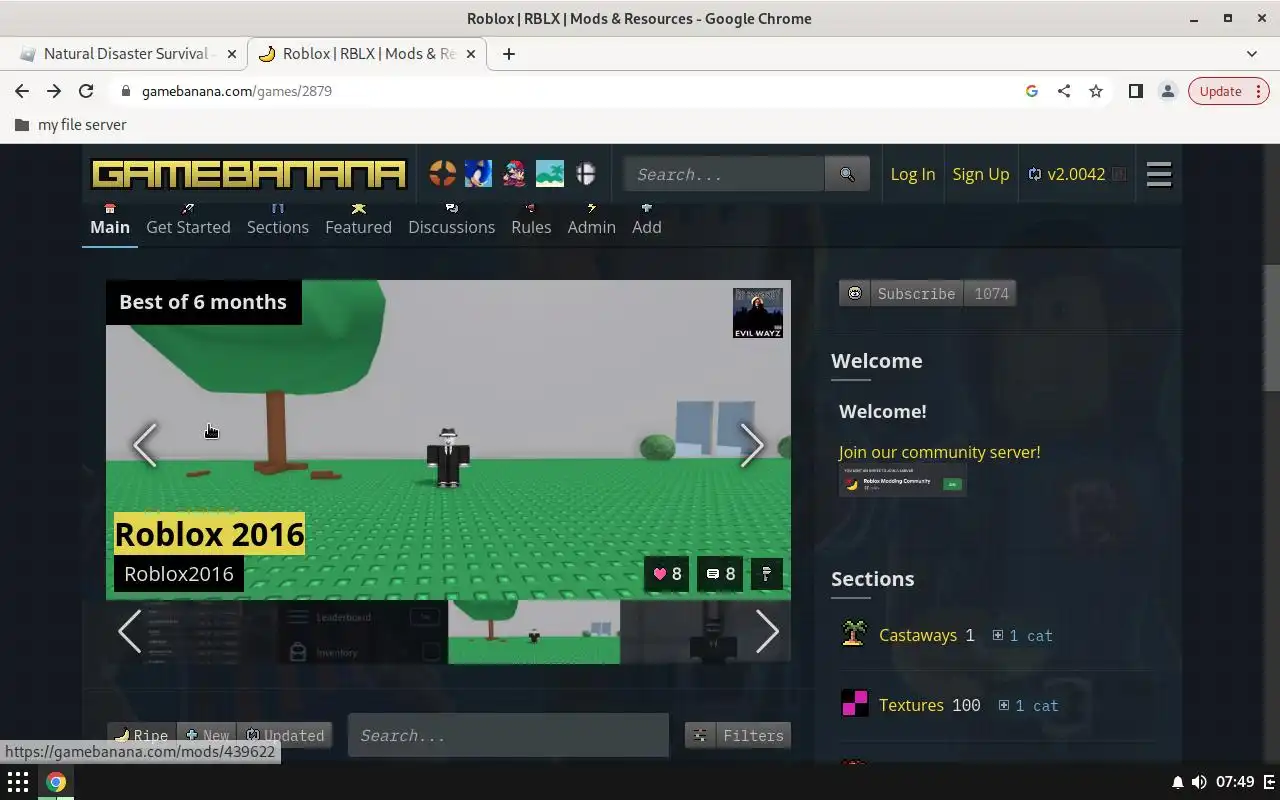Open the Super Smash Bros game icon
Viewport: 1280px width, 800px height.
(586, 174)
